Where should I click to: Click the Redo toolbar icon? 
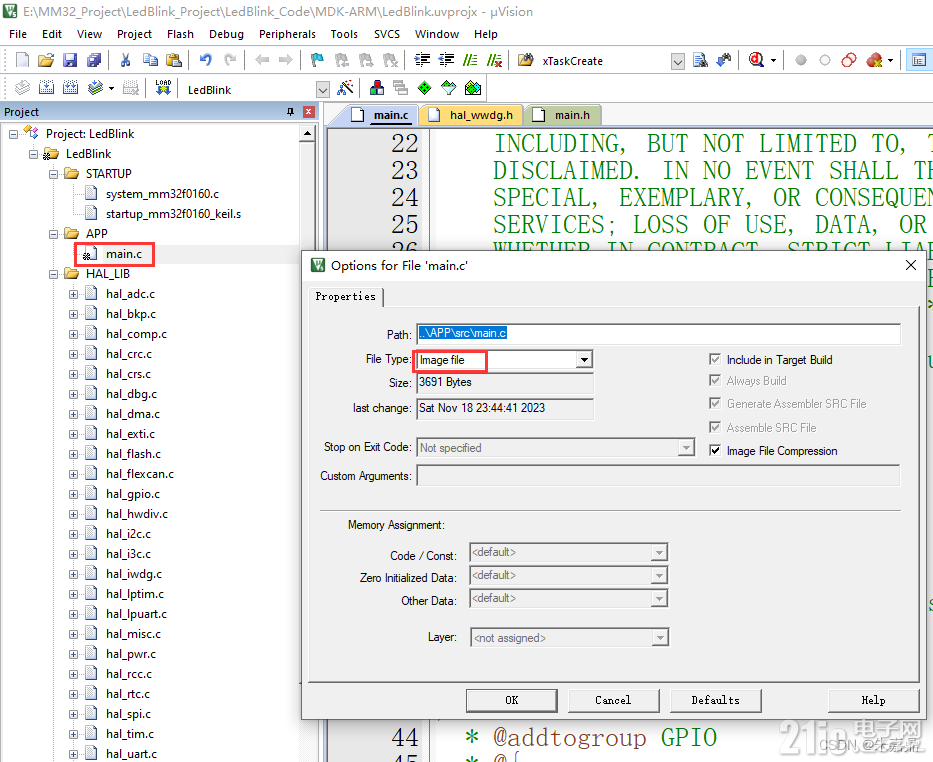pos(230,60)
